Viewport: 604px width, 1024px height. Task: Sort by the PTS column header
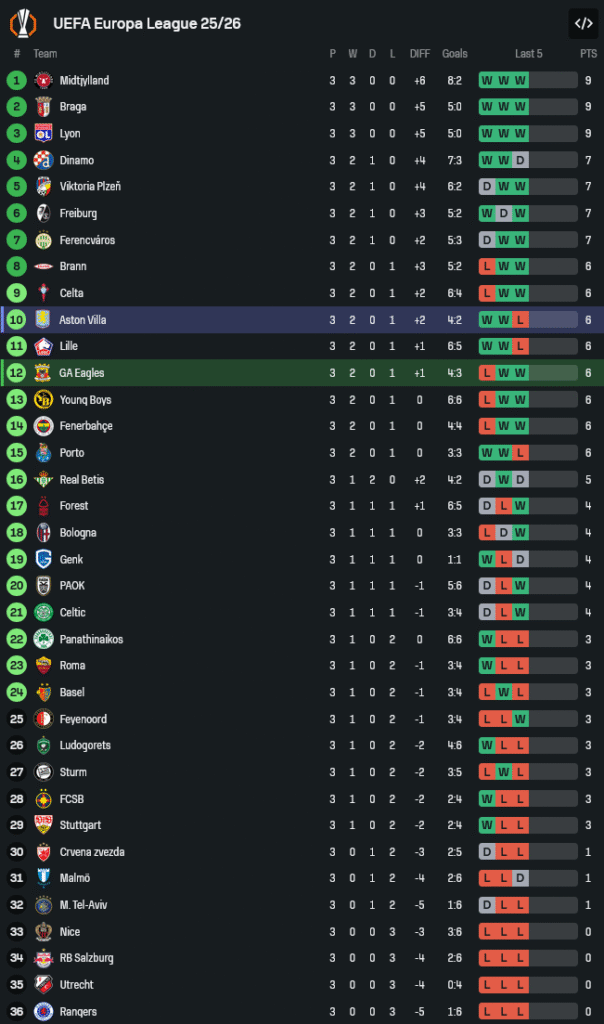(x=588, y=54)
